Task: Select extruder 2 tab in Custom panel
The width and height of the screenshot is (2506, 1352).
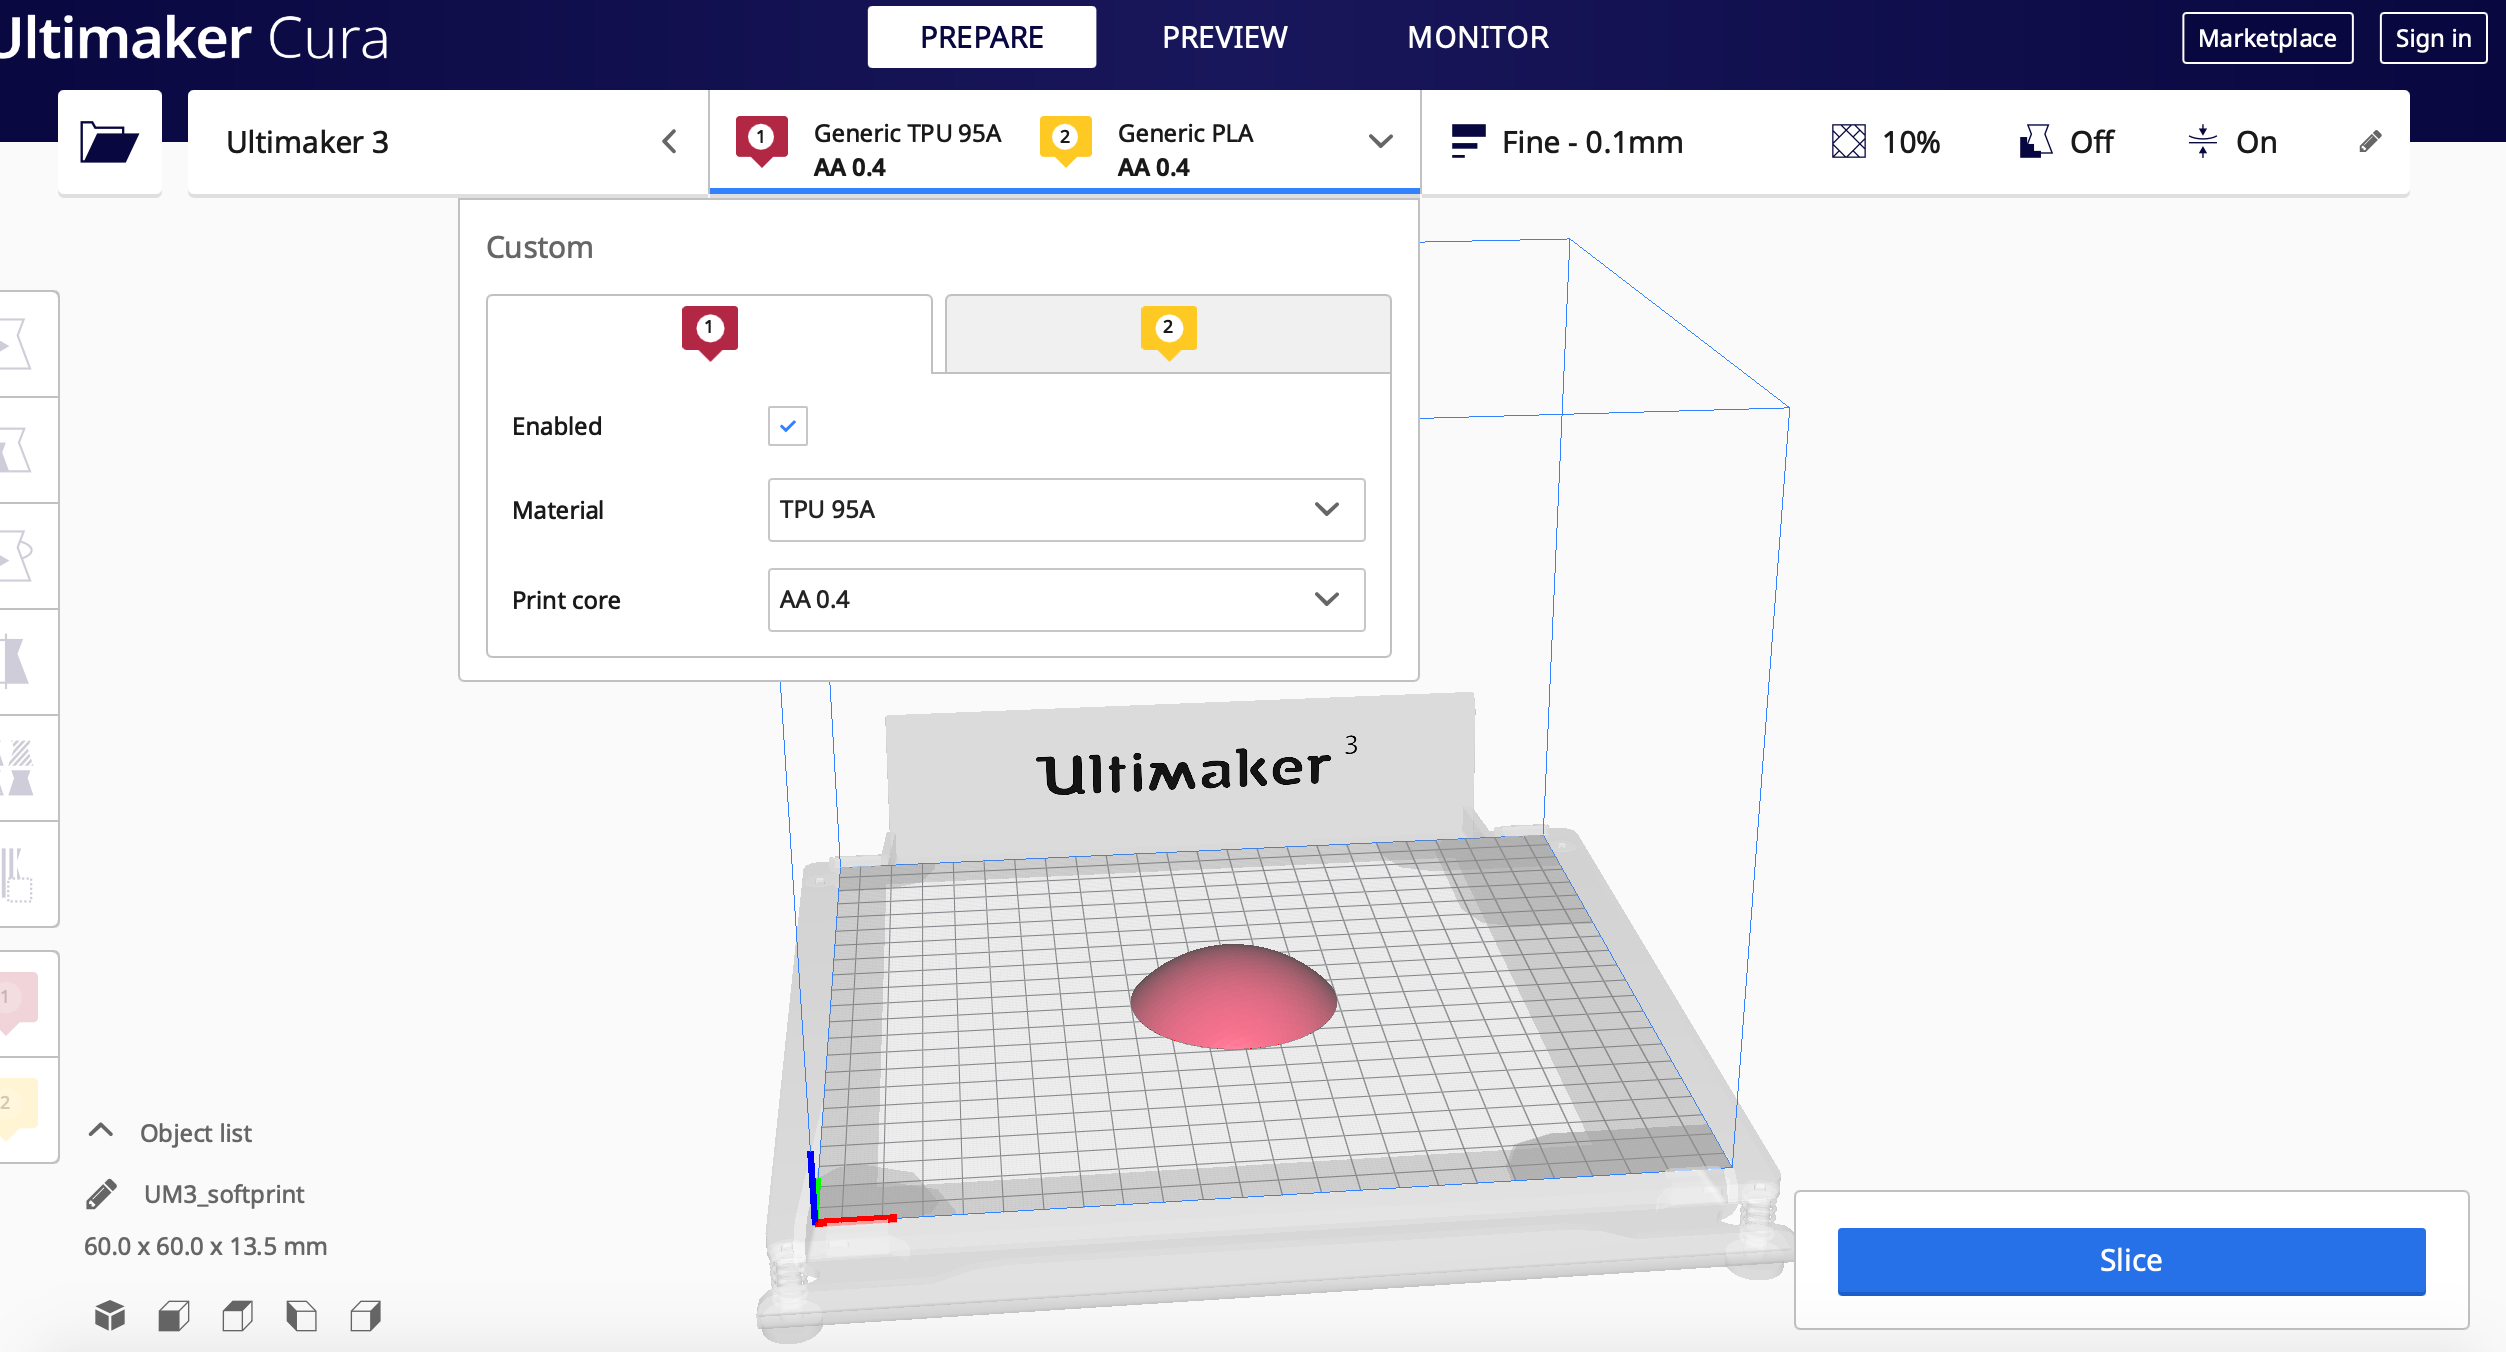Action: coord(1168,334)
